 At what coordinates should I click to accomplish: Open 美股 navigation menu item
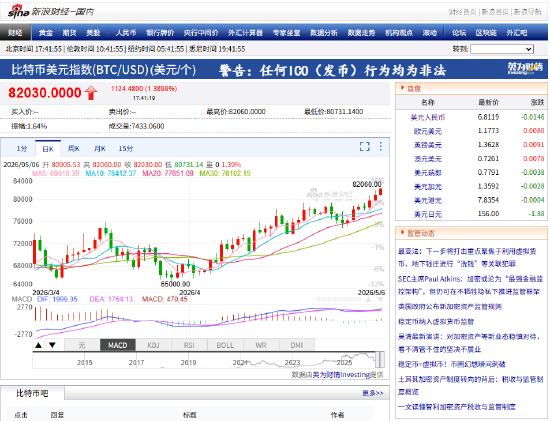pos(93,33)
